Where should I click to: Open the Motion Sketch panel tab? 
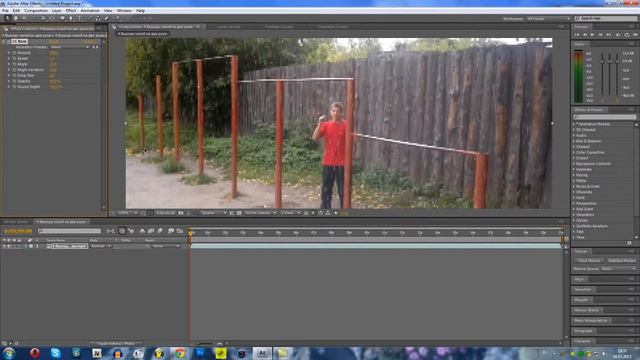[x=587, y=310]
